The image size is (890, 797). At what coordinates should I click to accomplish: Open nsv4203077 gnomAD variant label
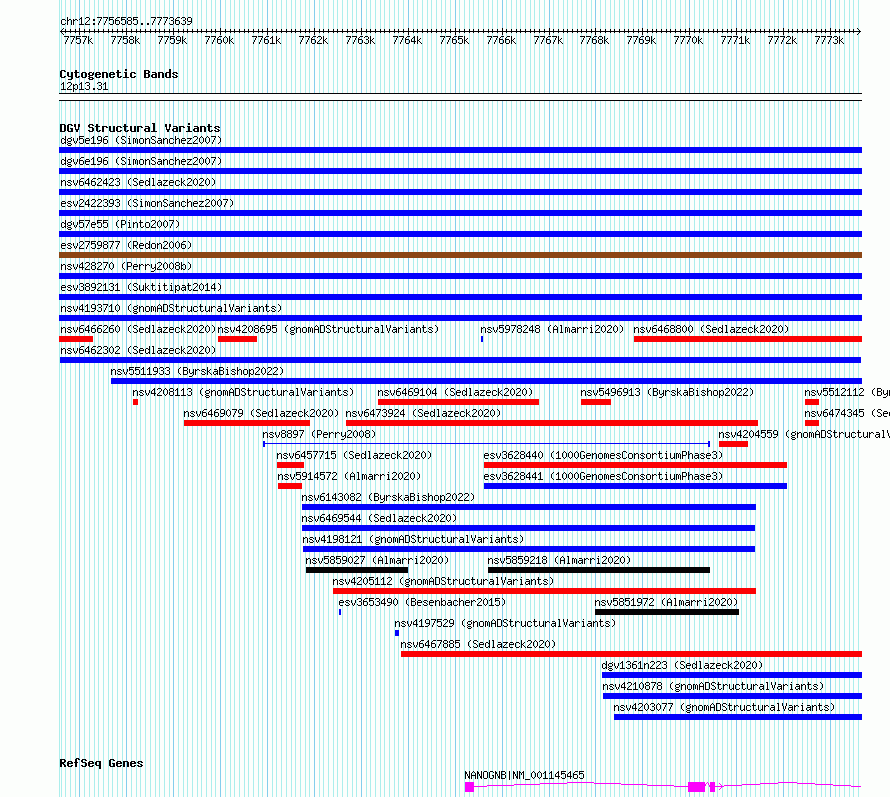coord(724,707)
